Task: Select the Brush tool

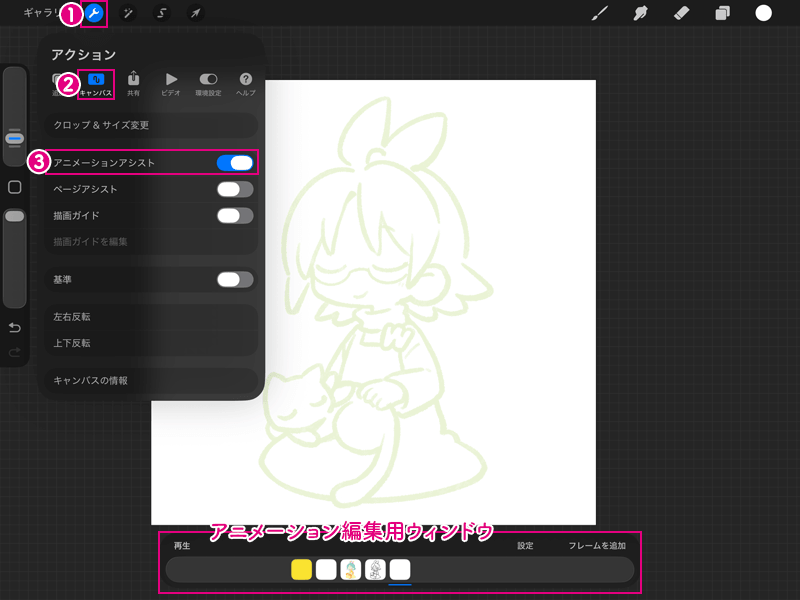Action: (599, 13)
